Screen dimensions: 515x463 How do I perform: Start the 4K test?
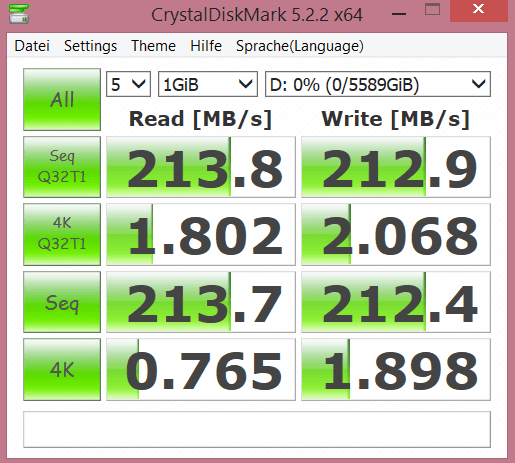[x=62, y=369]
